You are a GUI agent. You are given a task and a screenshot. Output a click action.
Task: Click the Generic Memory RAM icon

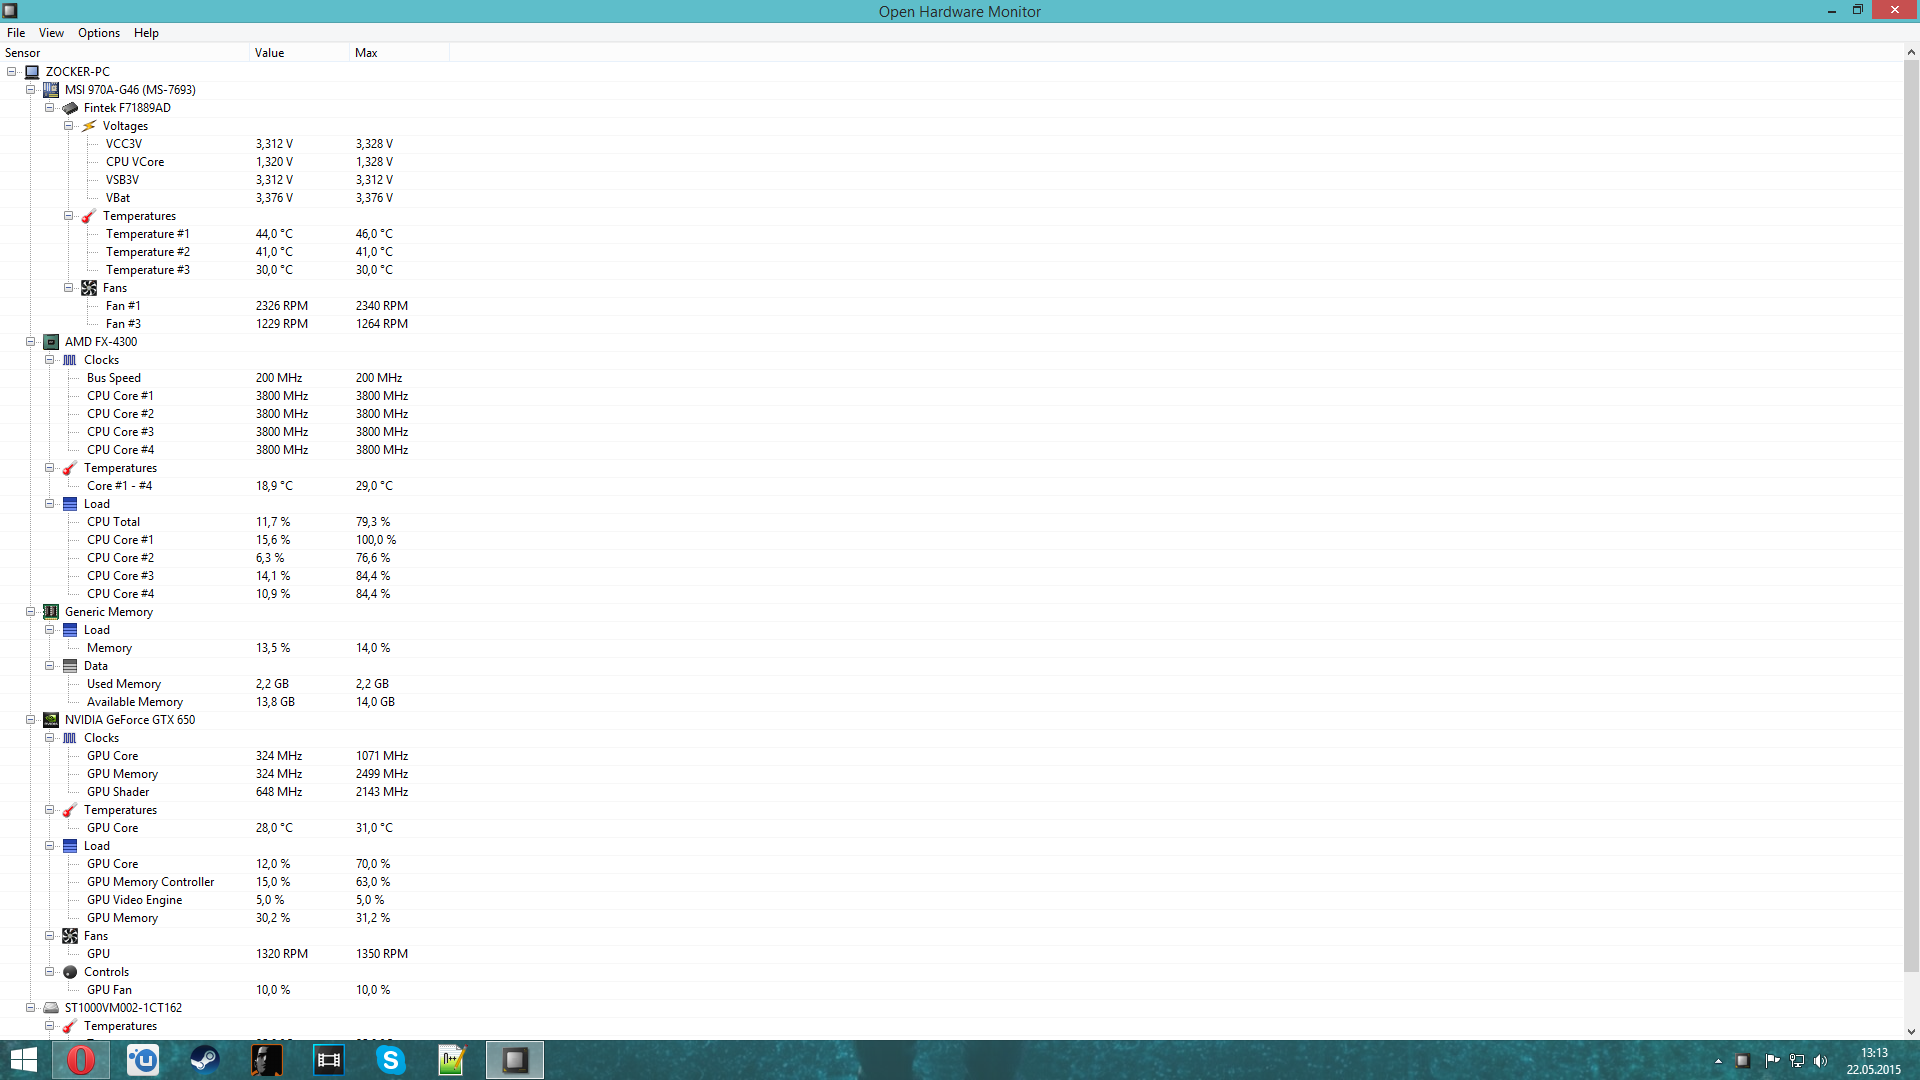[x=51, y=612]
